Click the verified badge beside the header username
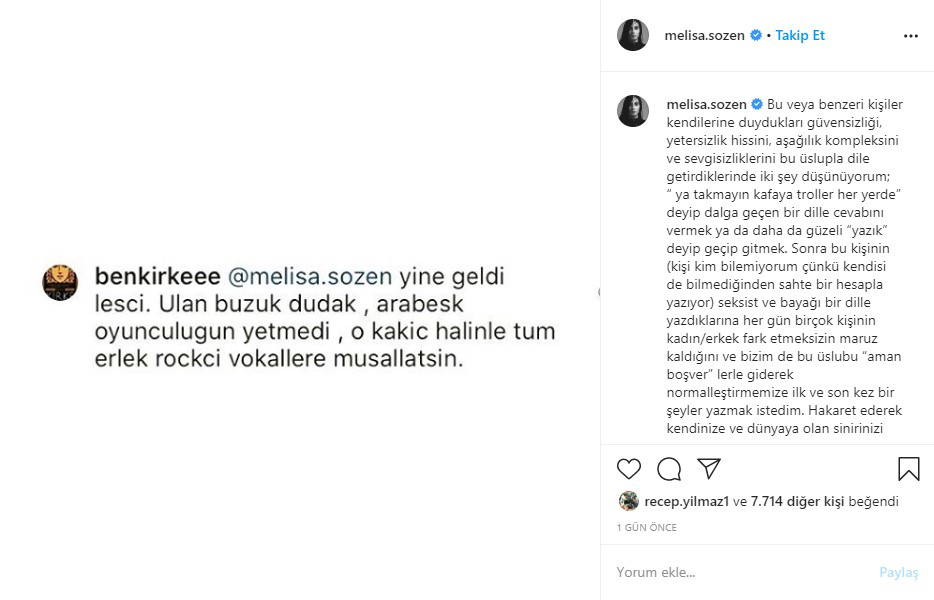The height and width of the screenshot is (600, 934). point(755,35)
